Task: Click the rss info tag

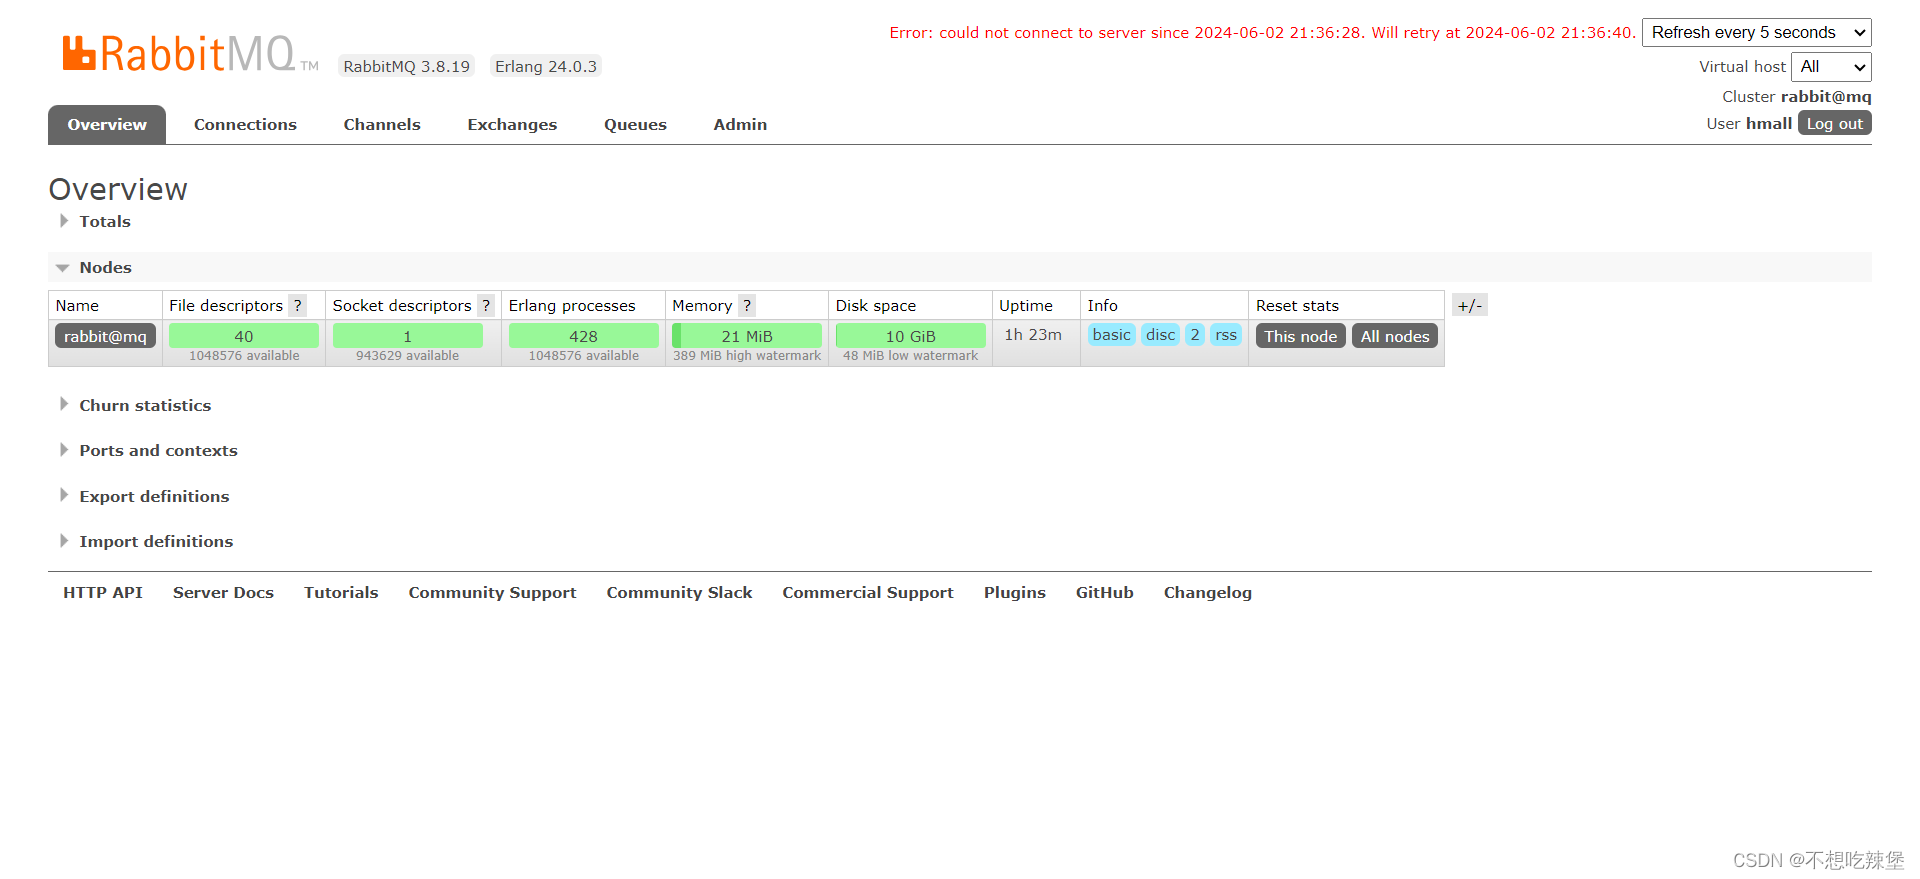Action: pyautogui.click(x=1226, y=335)
